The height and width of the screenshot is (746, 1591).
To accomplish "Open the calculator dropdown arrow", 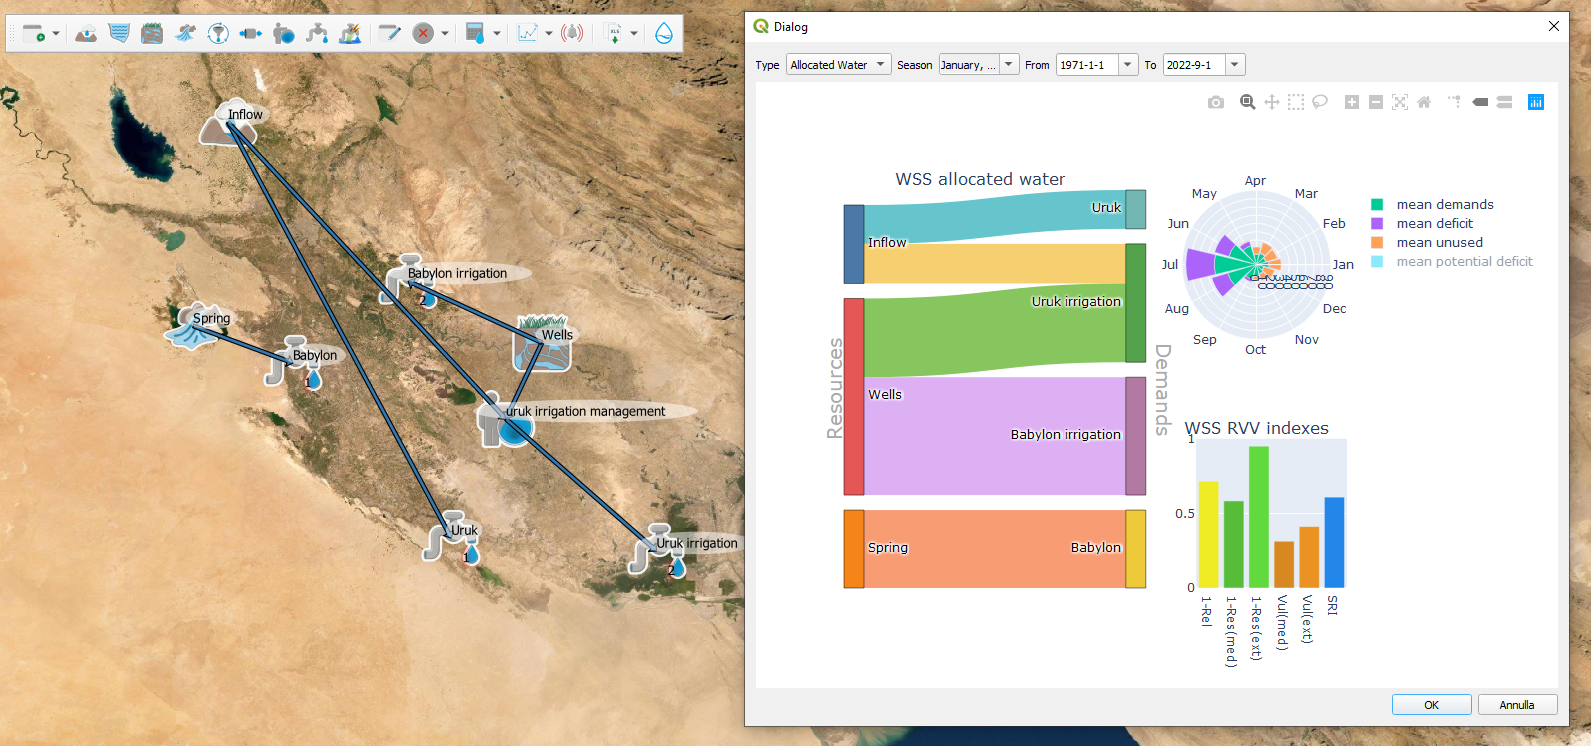I will [x=497, y=34].
